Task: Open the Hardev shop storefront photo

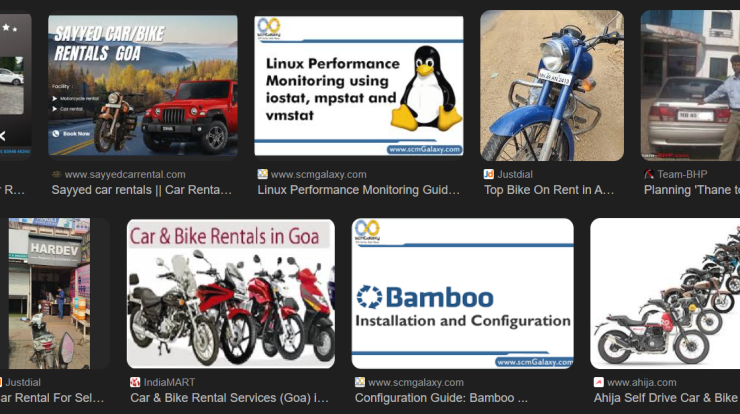Action: pyautogui.click(x=49, y=294)
